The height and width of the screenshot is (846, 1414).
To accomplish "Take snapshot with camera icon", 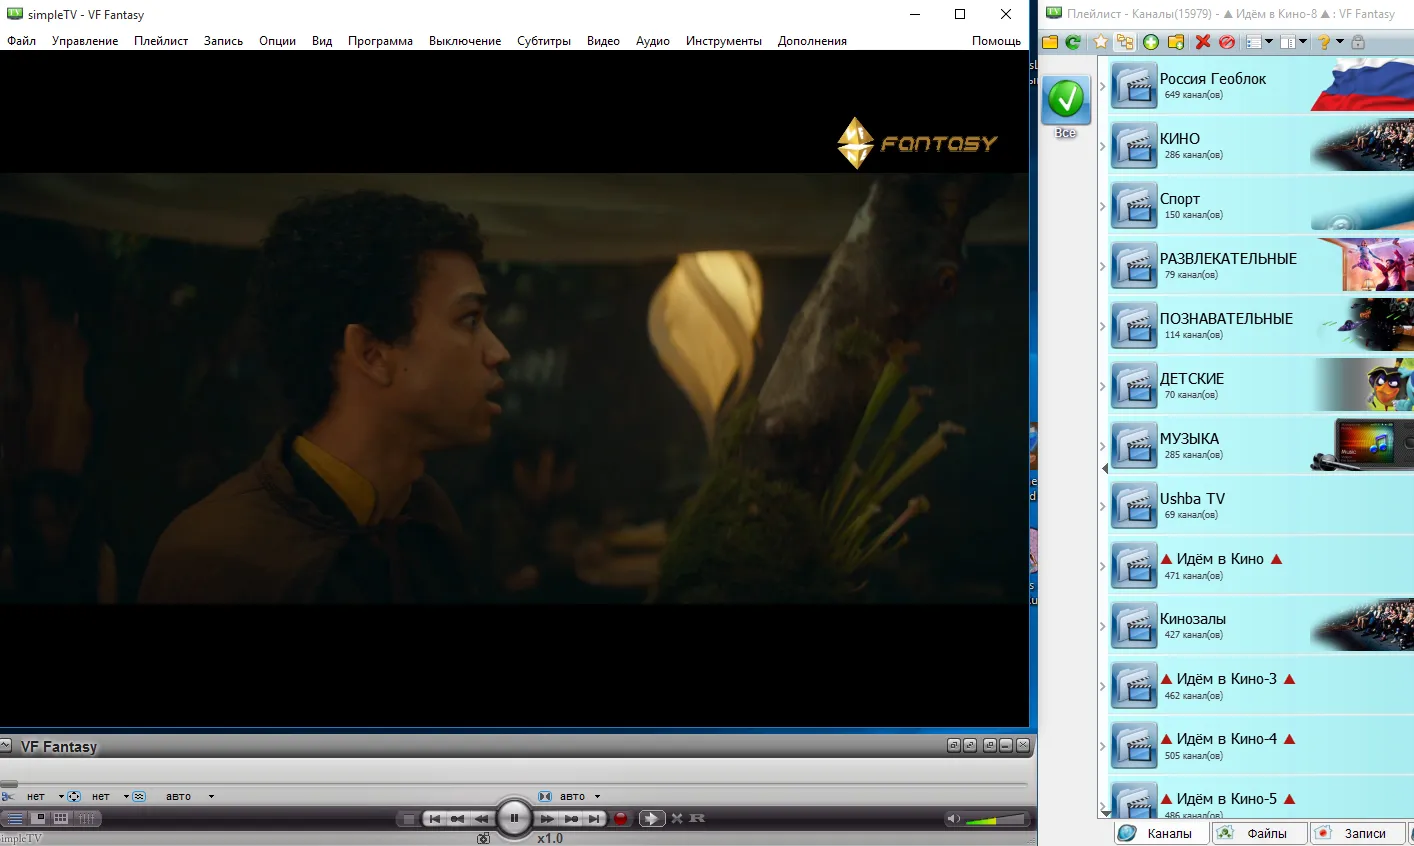I will coord(483,839).
